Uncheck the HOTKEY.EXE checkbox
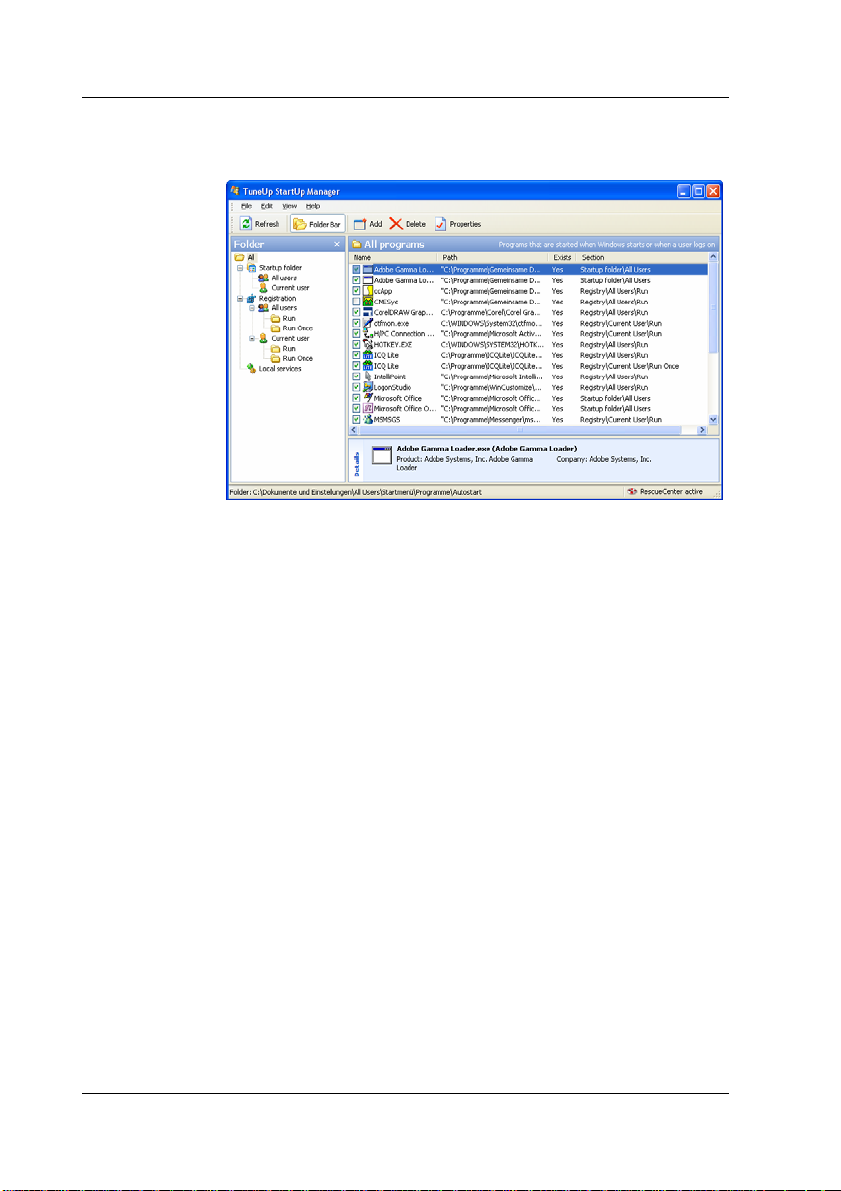This screenshot has width=841, height=1191. click(x=356, y=344)
